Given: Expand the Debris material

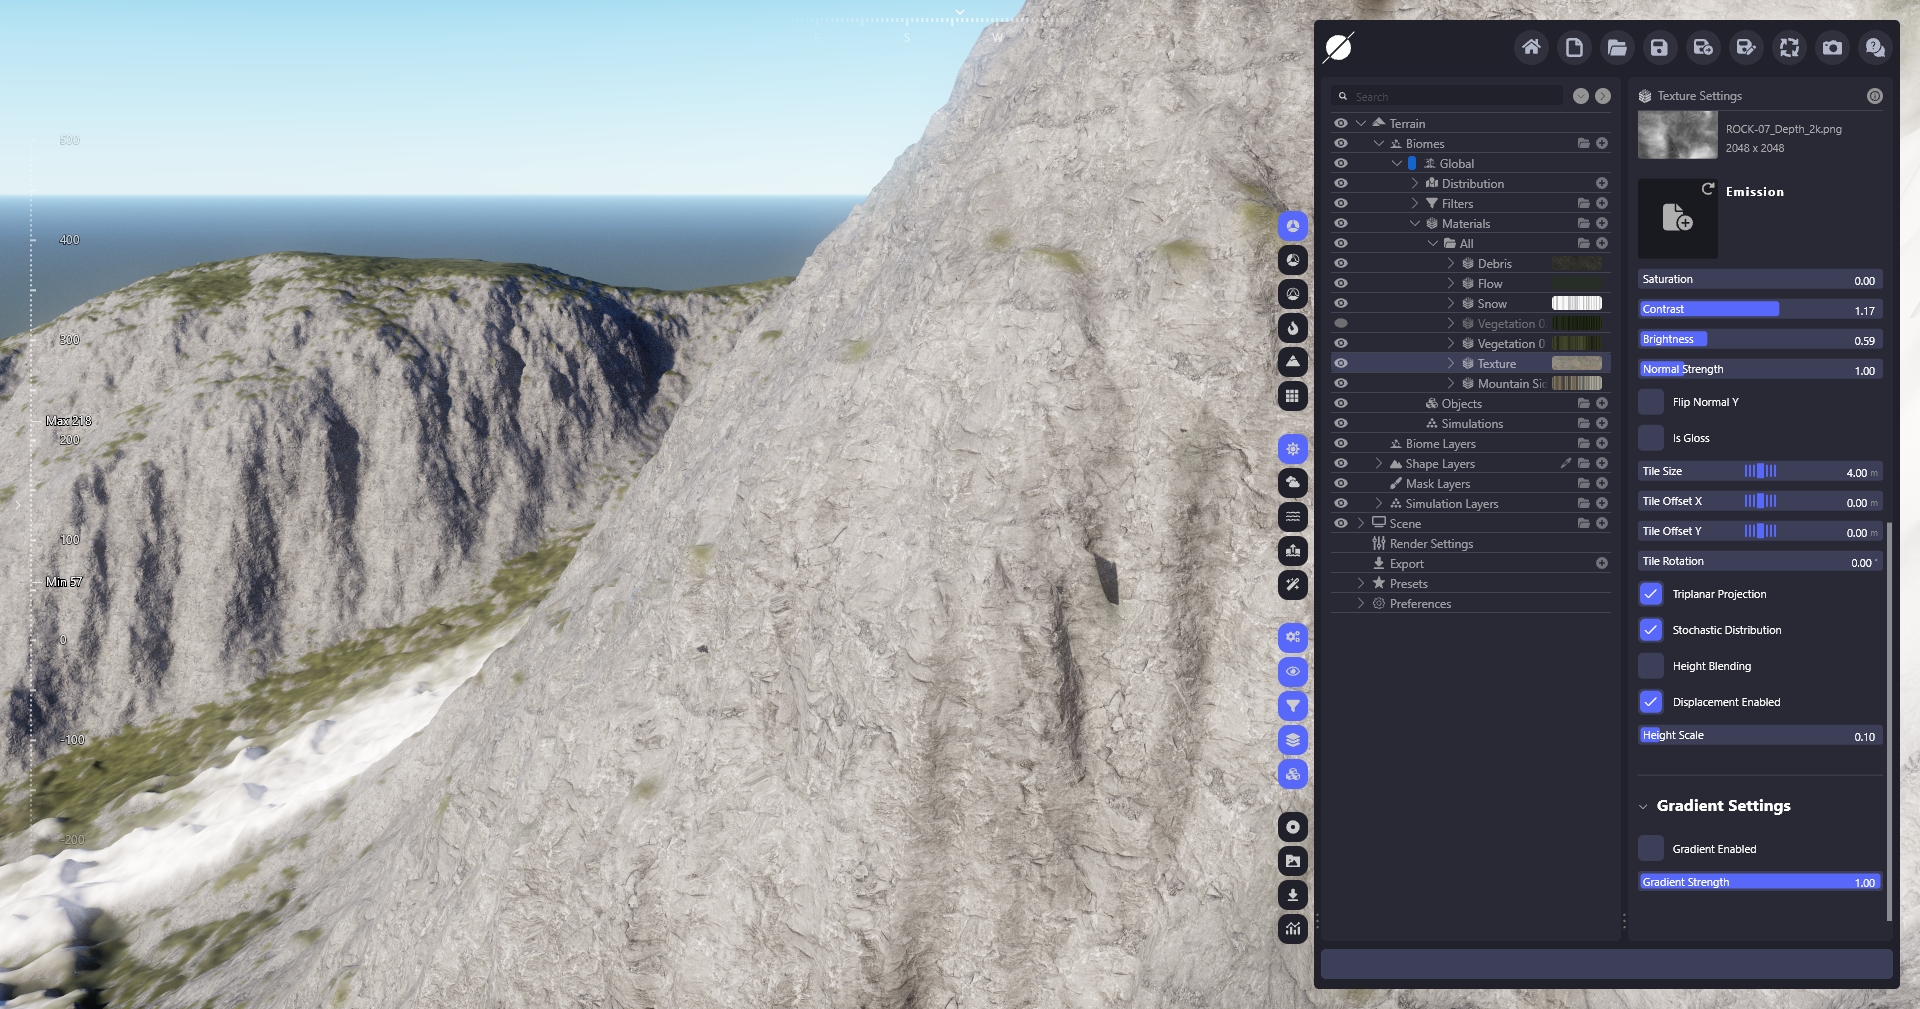Looking at the screenshot, I should 1451,263.
